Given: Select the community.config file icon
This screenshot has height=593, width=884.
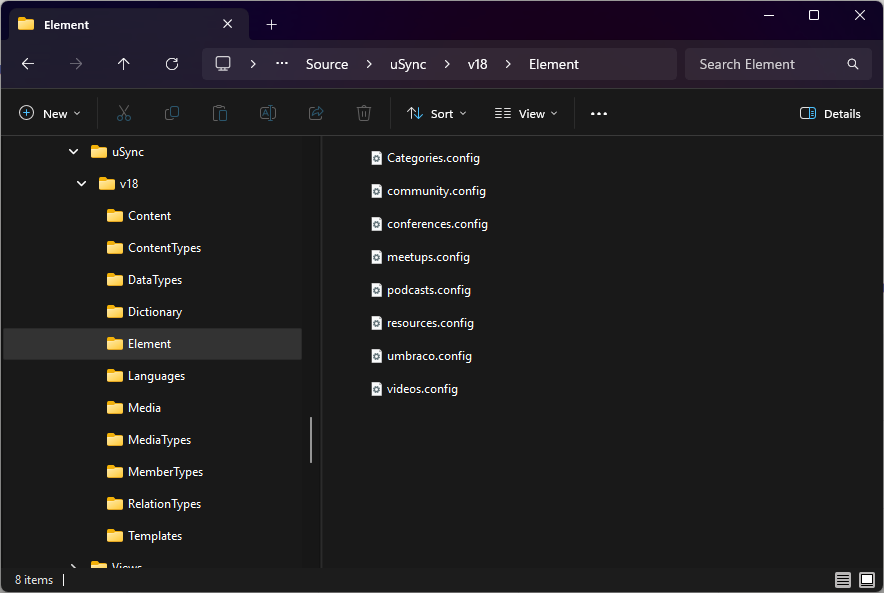Looking at the screenshot, I should (377, 191).
